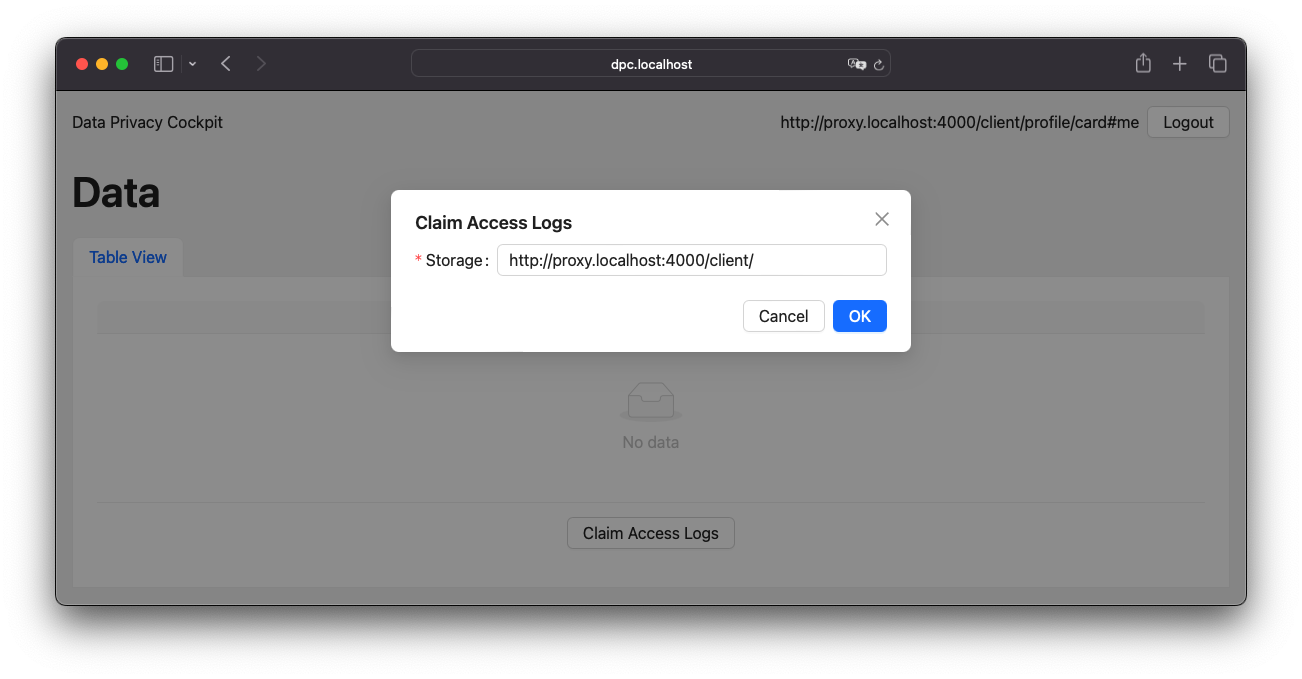The image size is (1302, 679).
Task: Reload the page with the refresh icon
Action: pos(879,64)
